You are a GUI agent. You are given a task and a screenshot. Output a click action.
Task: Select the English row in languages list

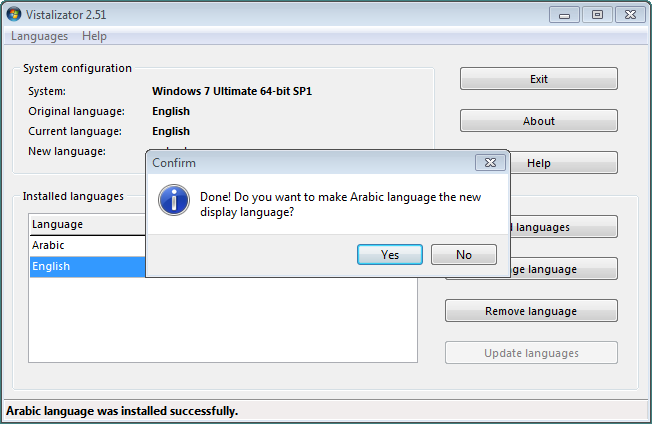click(87, 266)
